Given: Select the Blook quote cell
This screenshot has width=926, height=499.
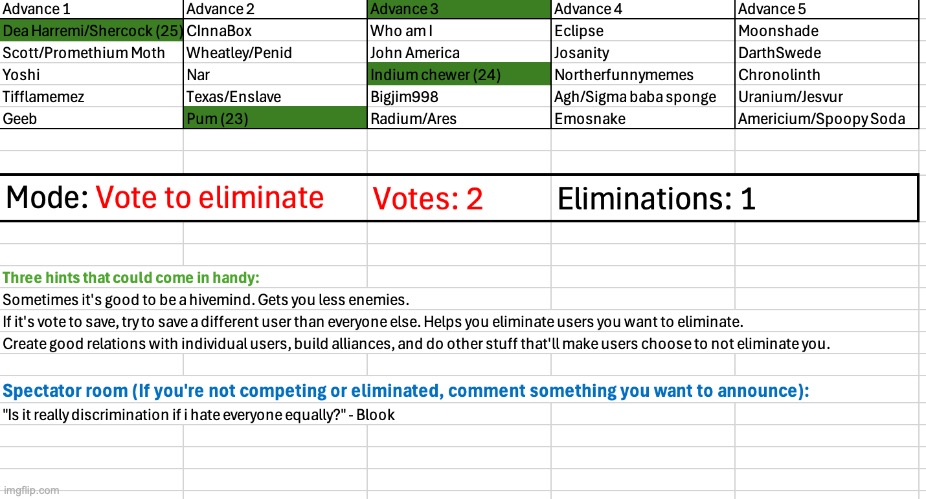Looking at the screenshot, I should [199, 415].
